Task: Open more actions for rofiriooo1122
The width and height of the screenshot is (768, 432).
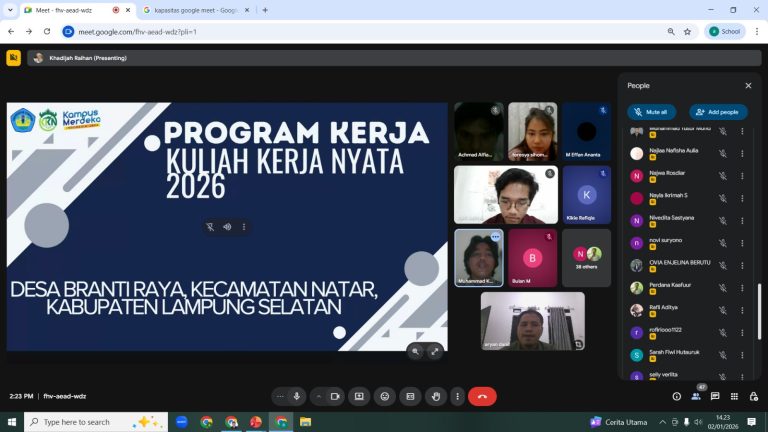Action: [742, 333]
